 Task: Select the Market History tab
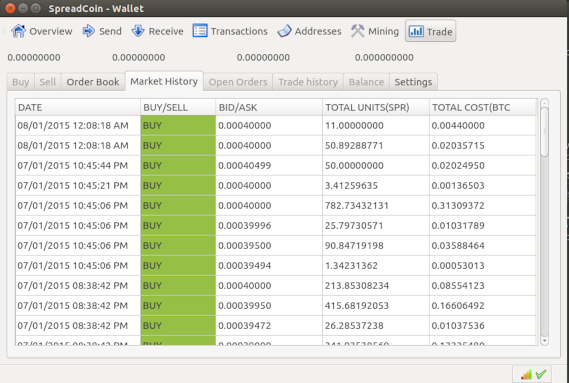point(164,81)
